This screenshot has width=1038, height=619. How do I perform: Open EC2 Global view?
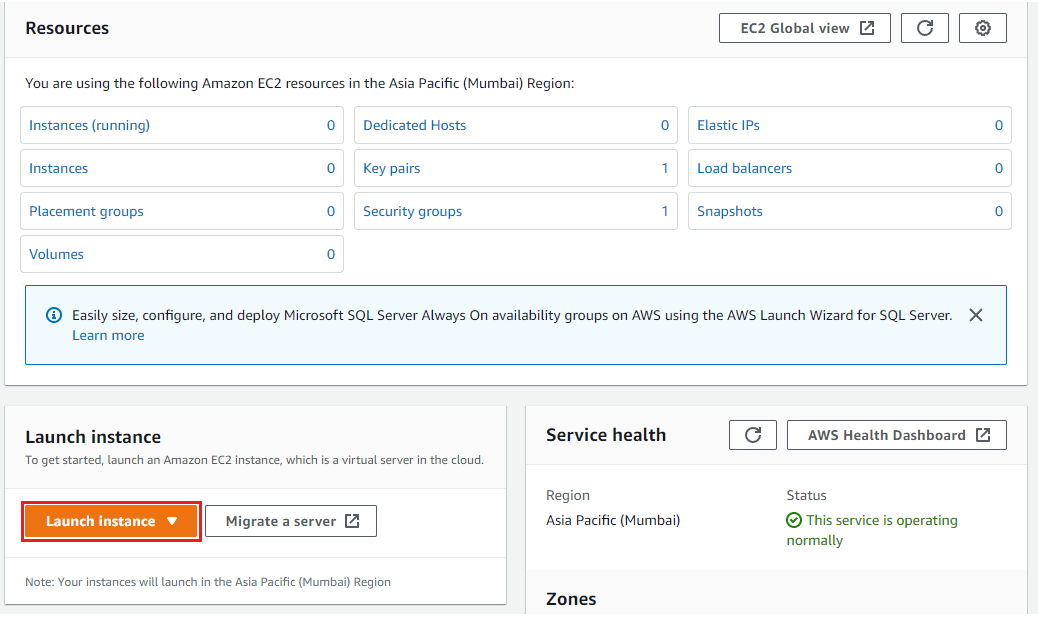point(804,28)
